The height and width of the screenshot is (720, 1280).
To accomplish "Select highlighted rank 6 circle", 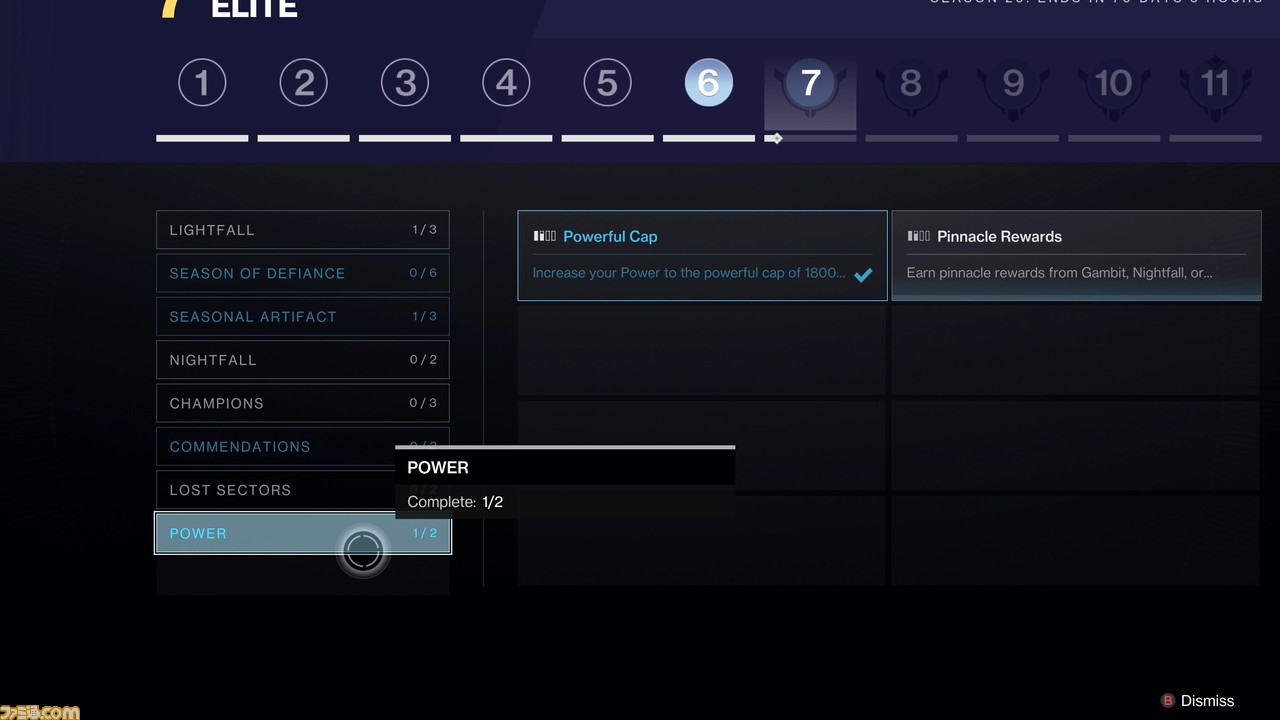I will [708, 83].
